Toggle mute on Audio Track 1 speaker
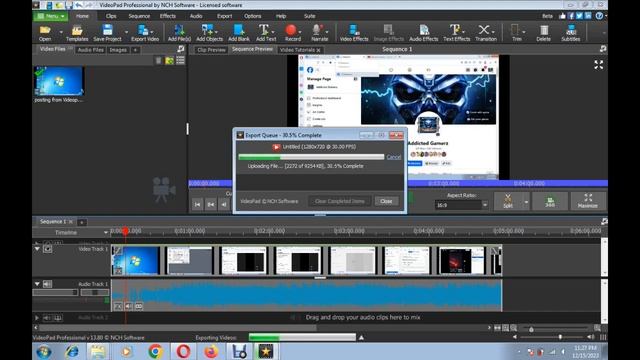Viewport: 640px width, 360px height. coord(47,284)
